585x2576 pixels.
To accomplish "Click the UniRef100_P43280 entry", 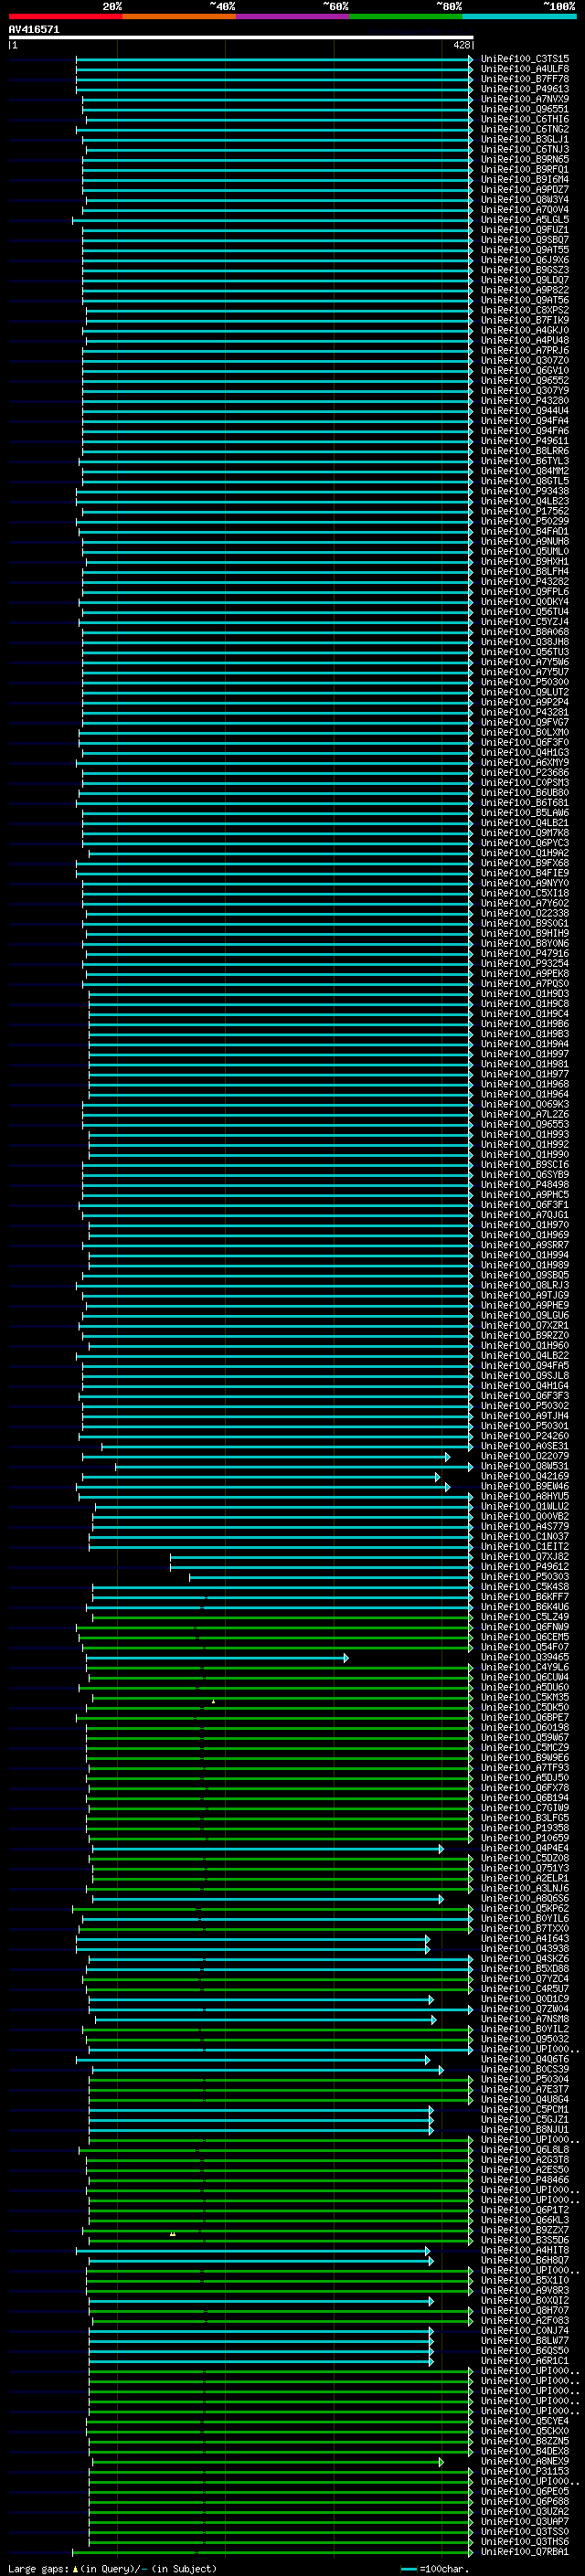I will tap(525, 401).
